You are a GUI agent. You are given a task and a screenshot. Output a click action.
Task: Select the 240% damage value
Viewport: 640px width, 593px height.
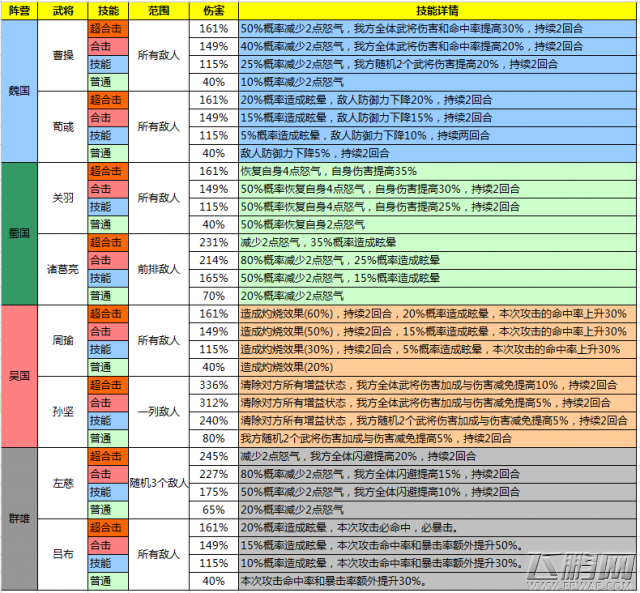tap(214, 421)
